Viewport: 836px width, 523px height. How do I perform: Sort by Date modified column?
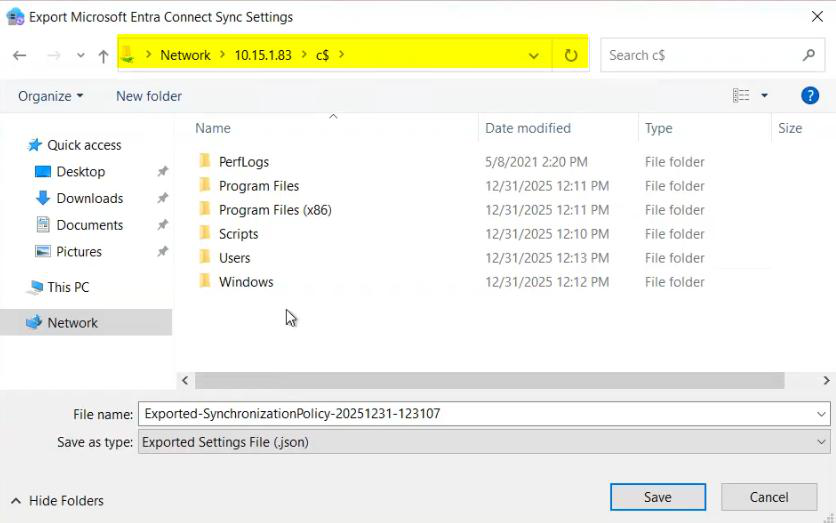pyautogui.click(x=528, y=128)
